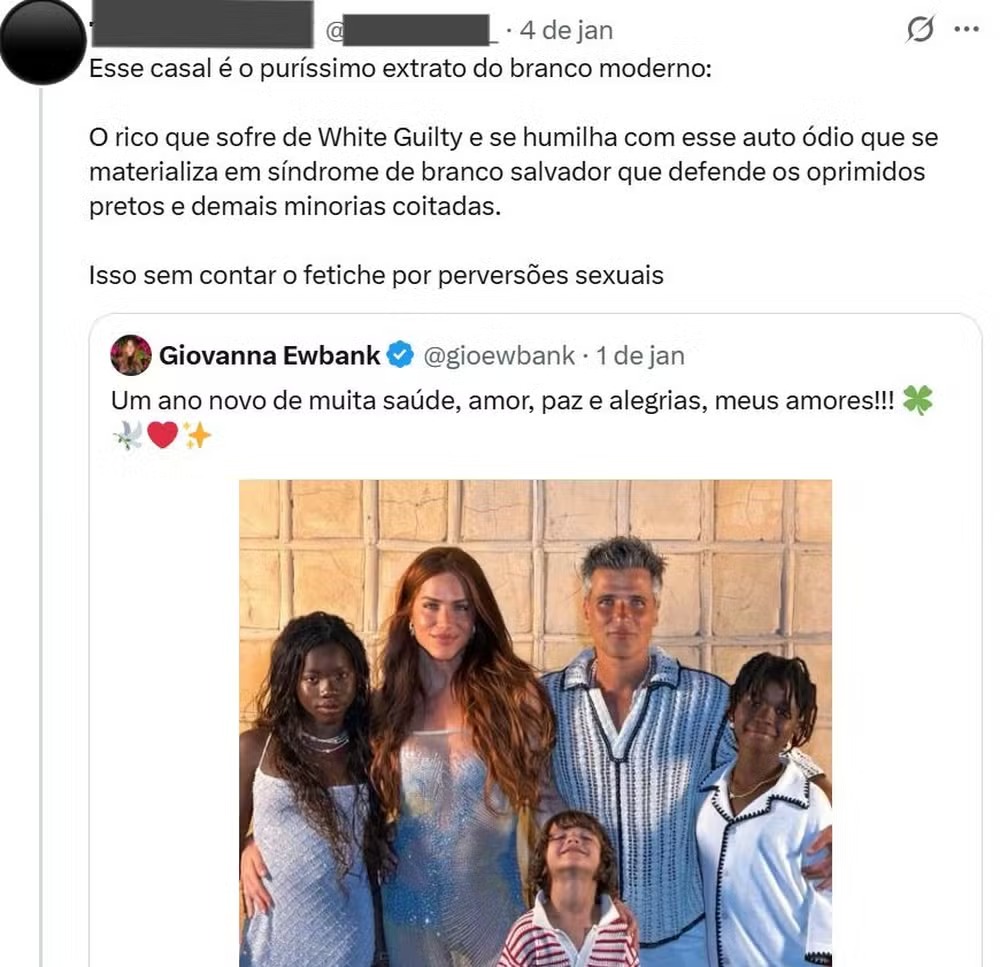Screen dimensions: 1000x967
Task: Click the vertical thread line below avatar
Action: click(42, 500)
